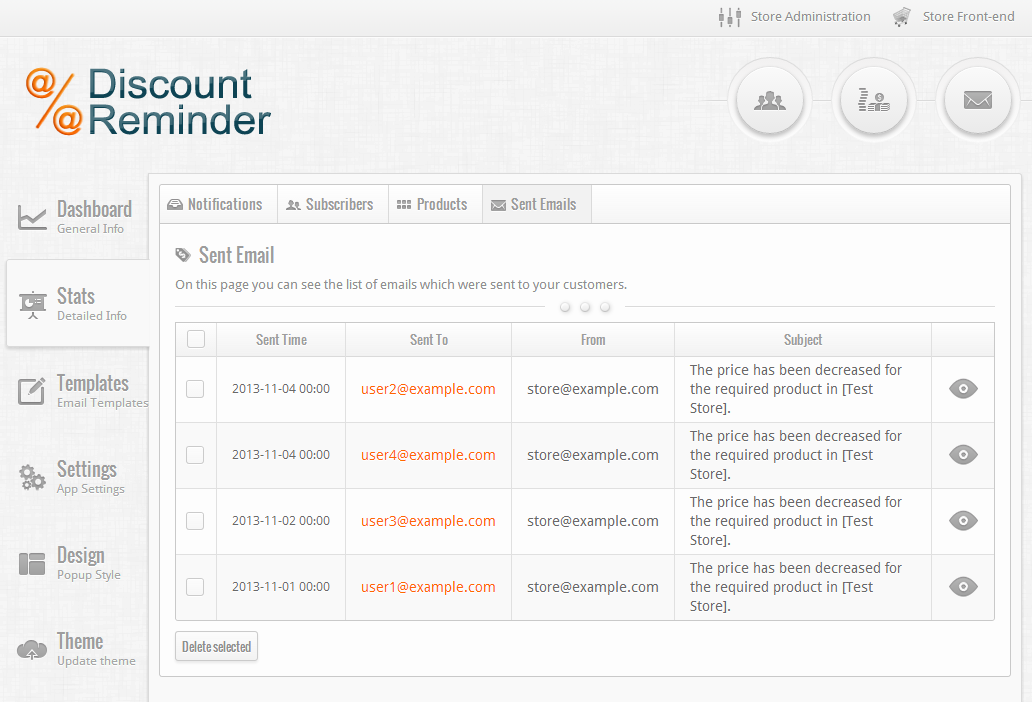The image size is (1032, 702).
Task: Click the coins round icon in header
Action: point(873,100)
